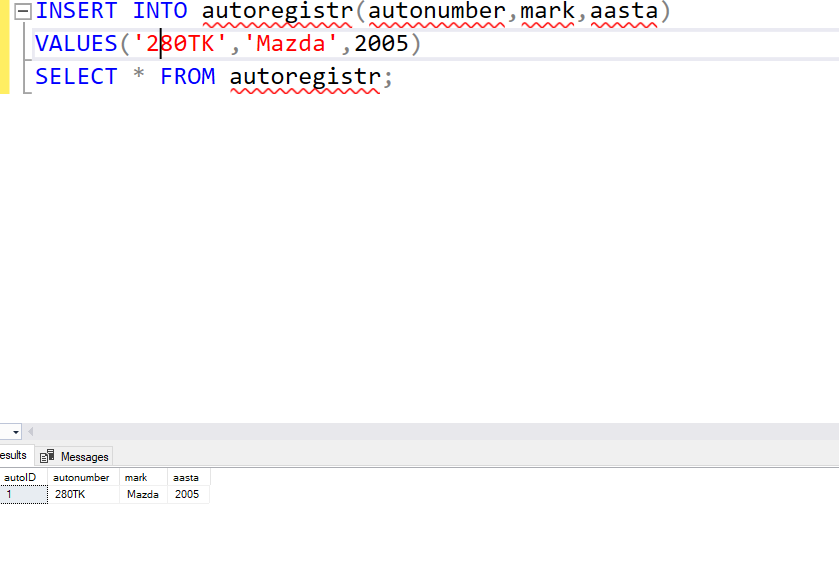Viewport: 839px width, 578px height.
Task: Click the asterisk in the SELECT statement
Action: pos(139,74)
